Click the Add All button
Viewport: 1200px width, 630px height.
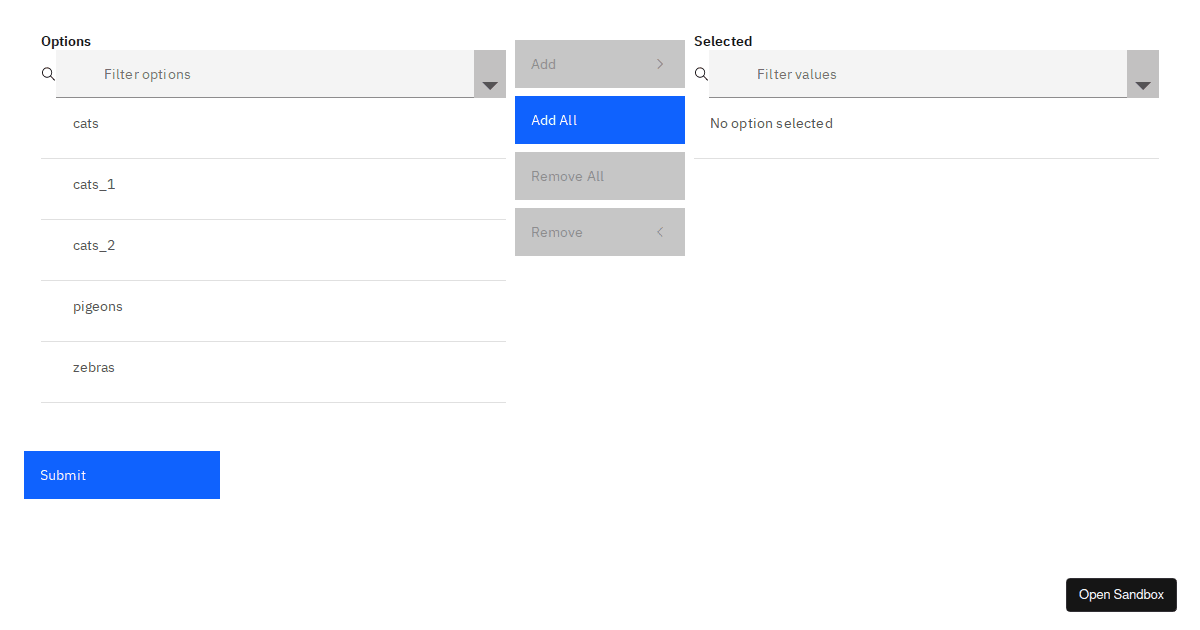click(x=599, y=119)
